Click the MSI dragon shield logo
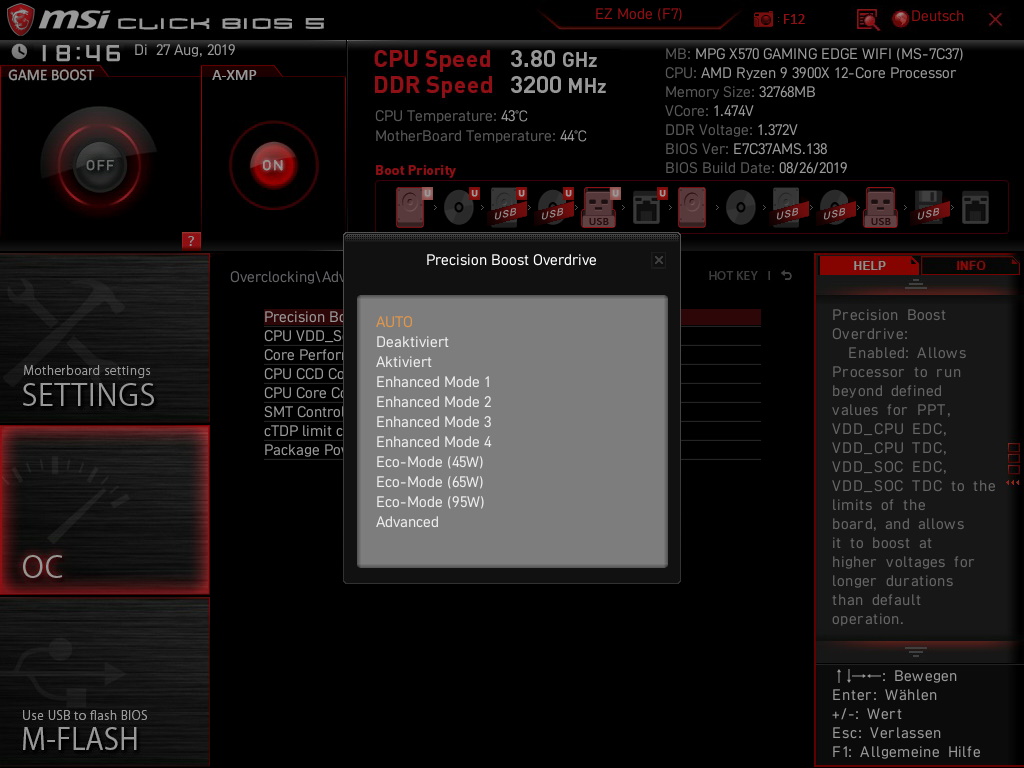The image size is (1024, 768). 20,19
